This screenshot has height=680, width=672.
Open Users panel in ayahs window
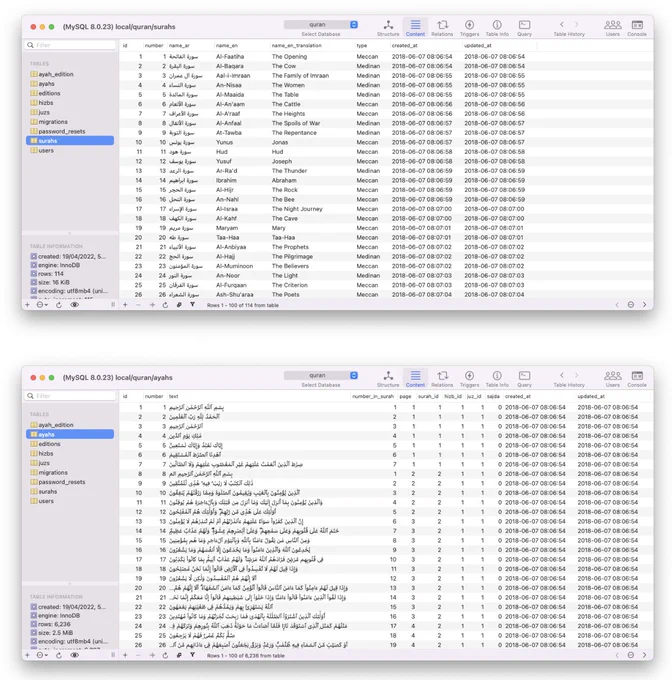coord(613,379)
